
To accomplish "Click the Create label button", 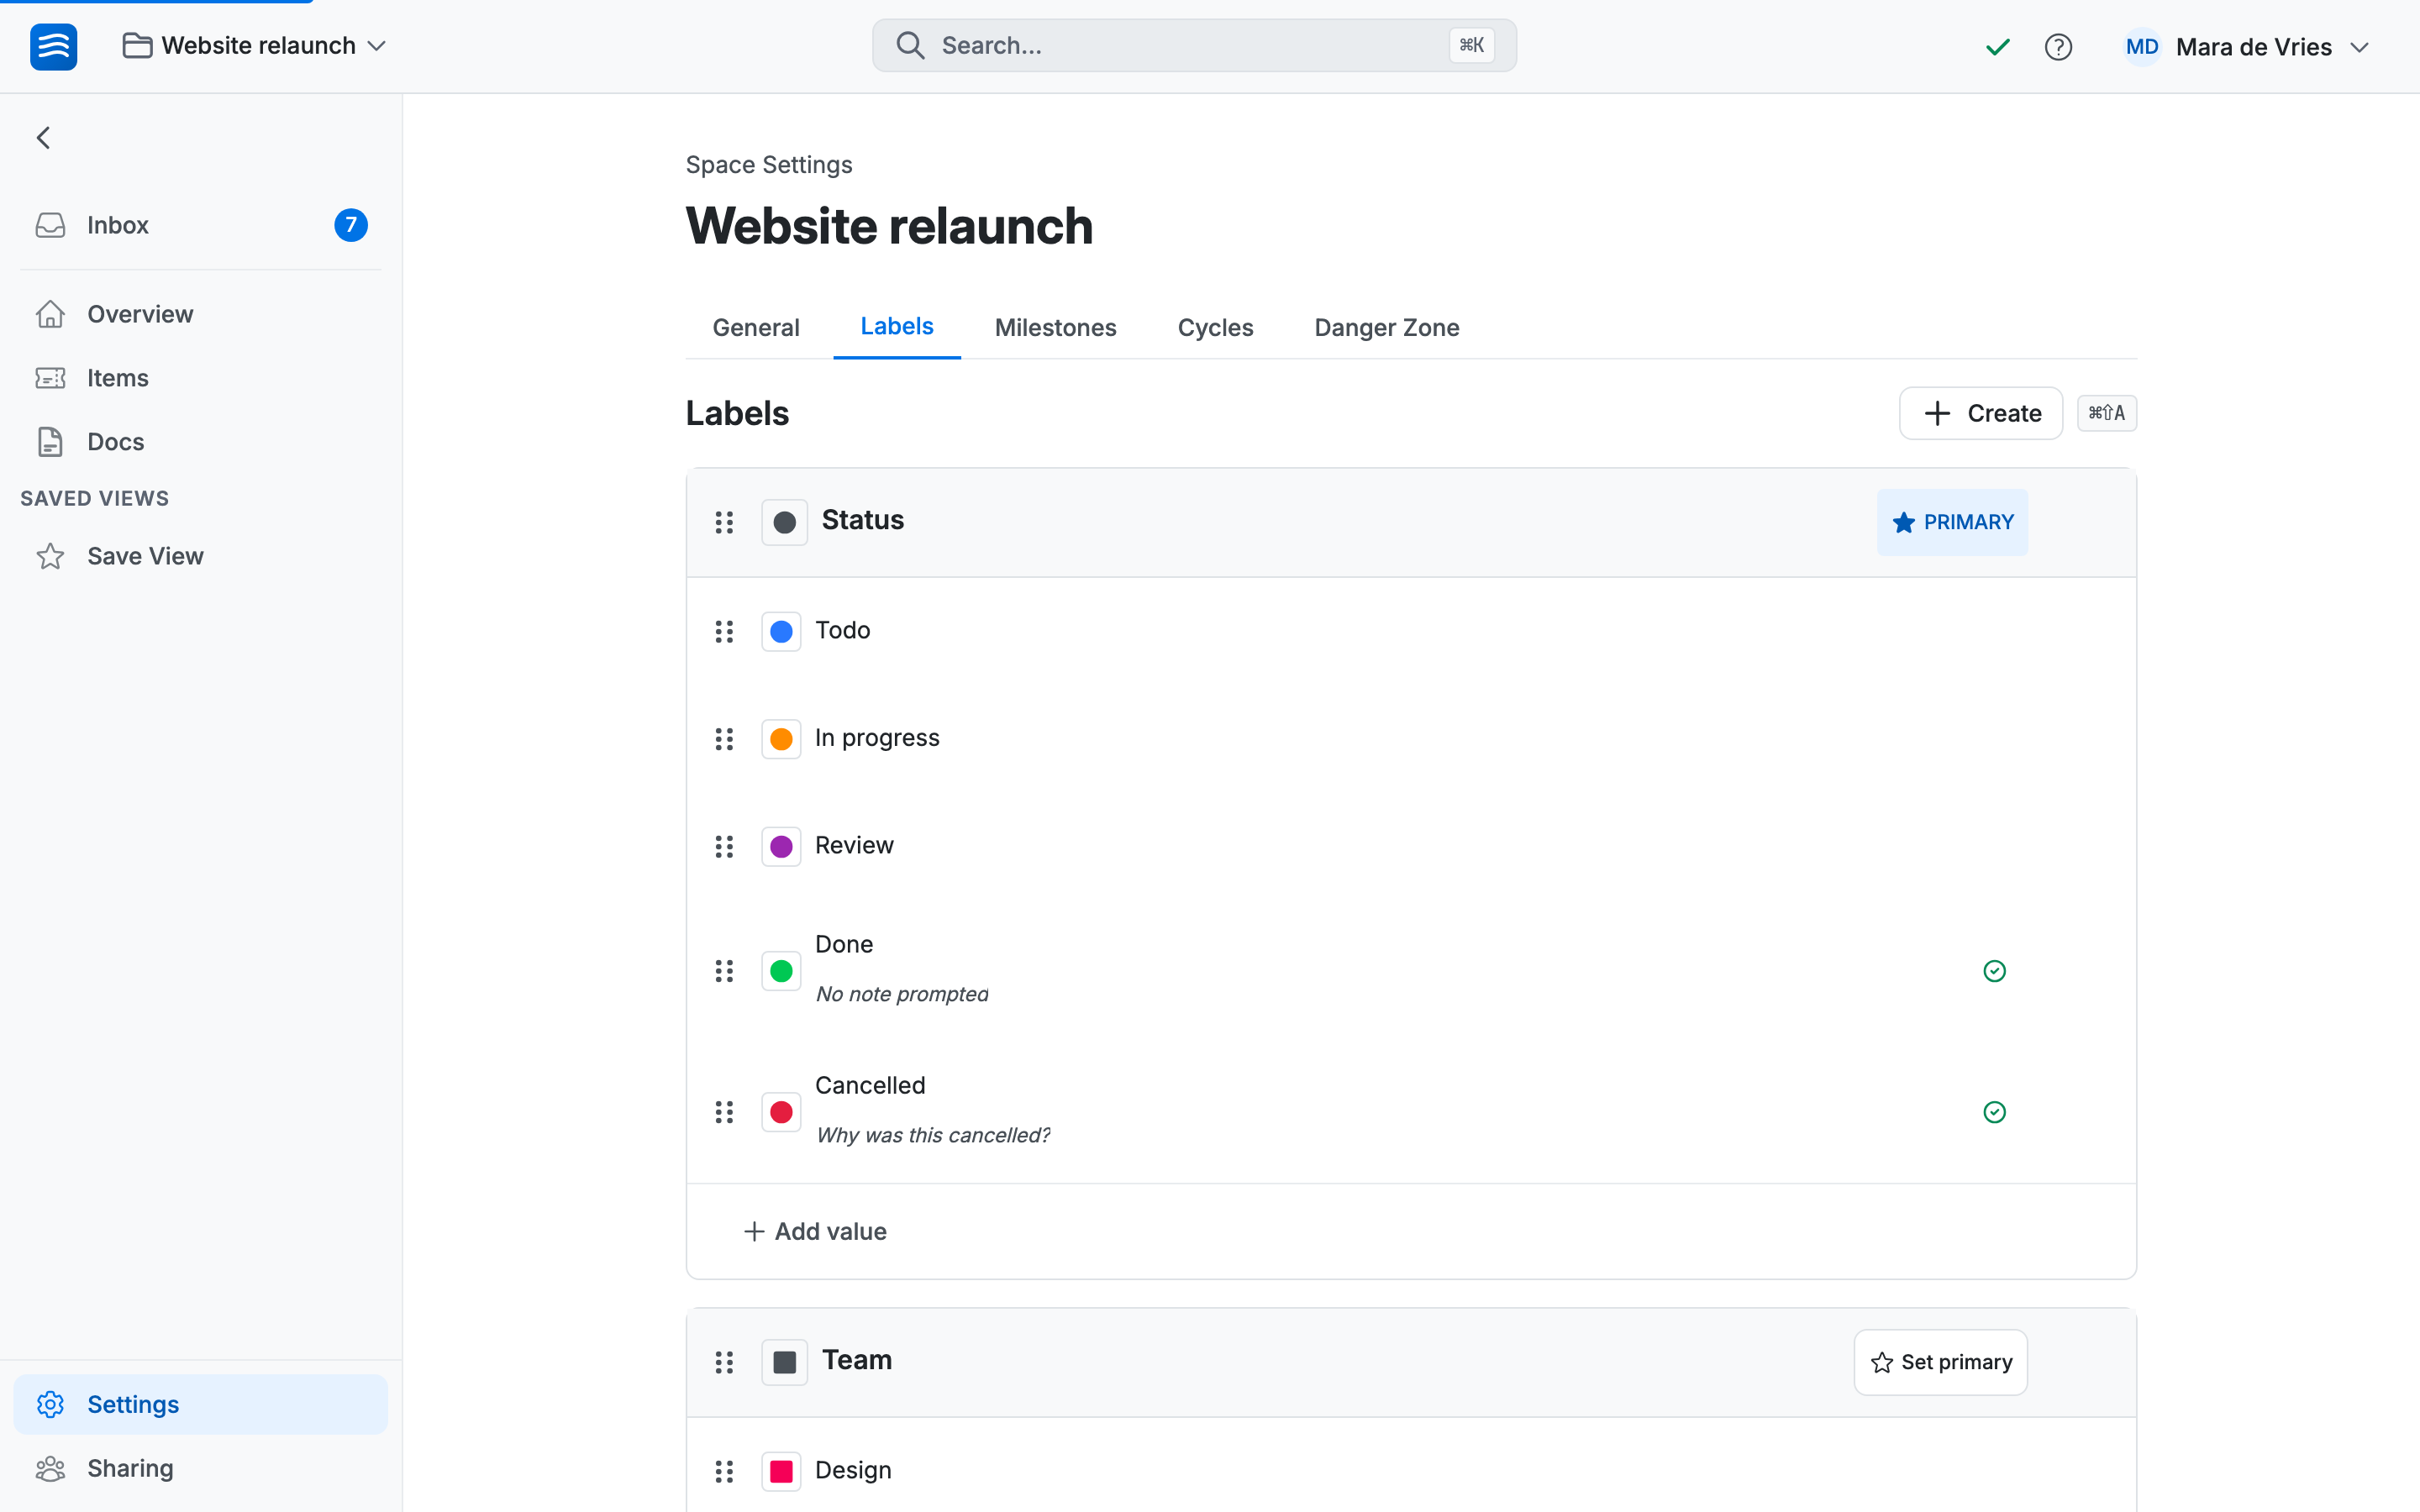I will [x=1981, y=413].
